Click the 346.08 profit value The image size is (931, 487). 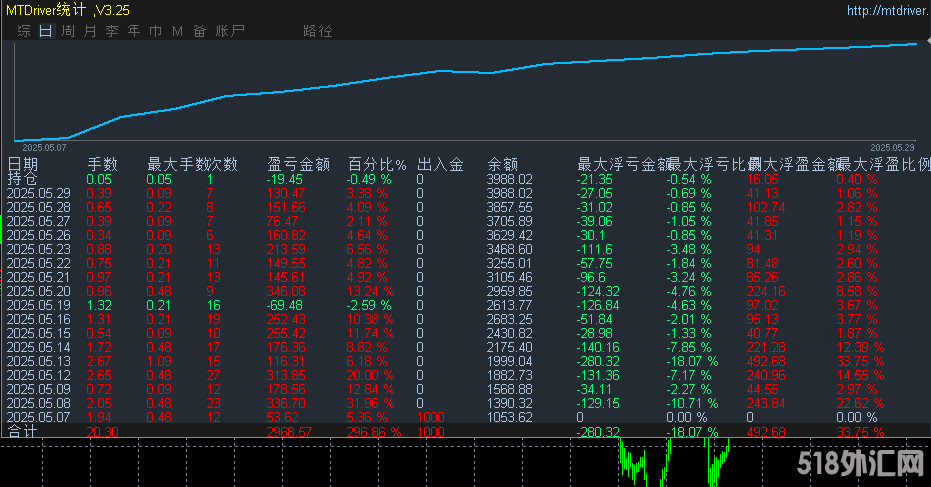[x=286, y=291]
